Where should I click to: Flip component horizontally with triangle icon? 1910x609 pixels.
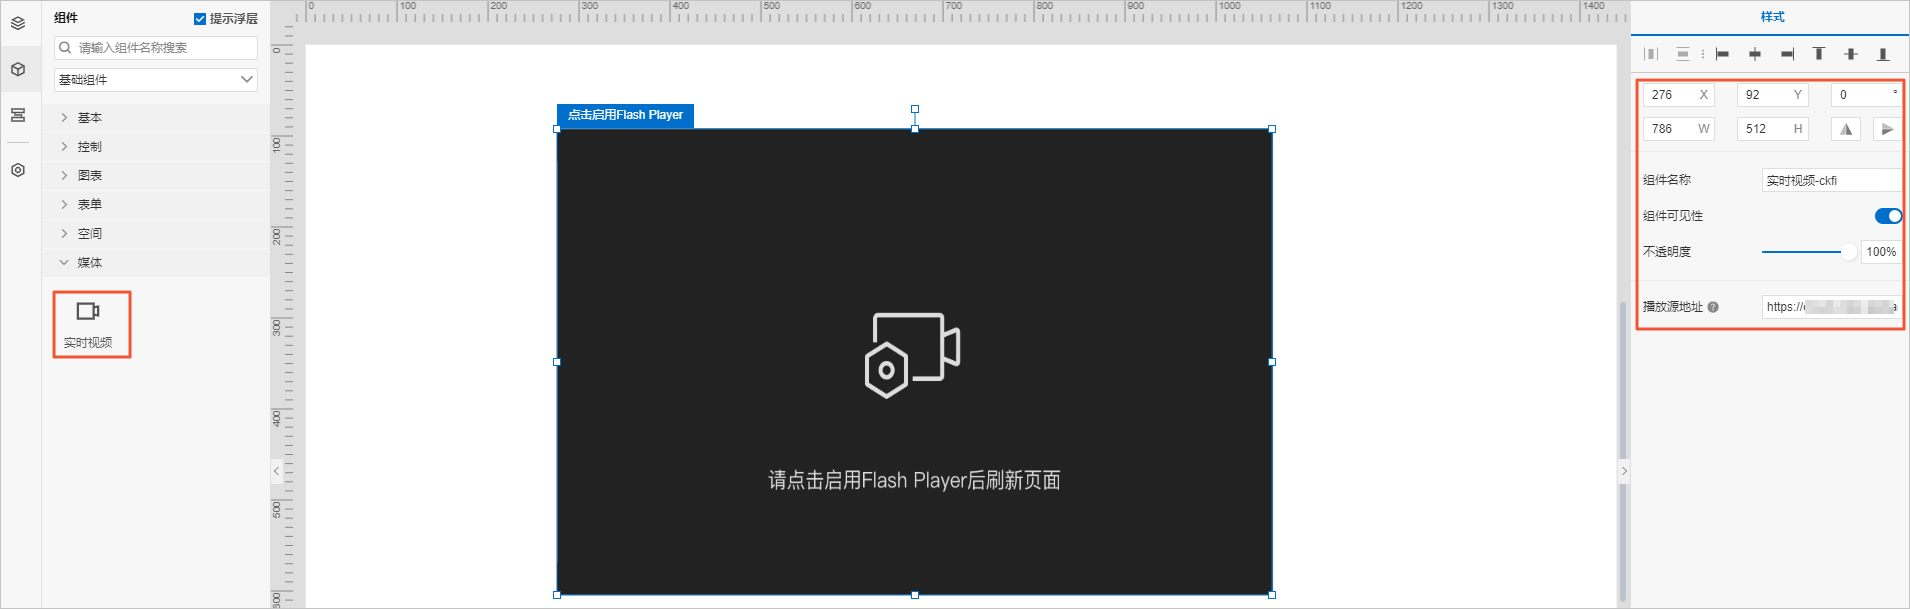coord(1846,129)
